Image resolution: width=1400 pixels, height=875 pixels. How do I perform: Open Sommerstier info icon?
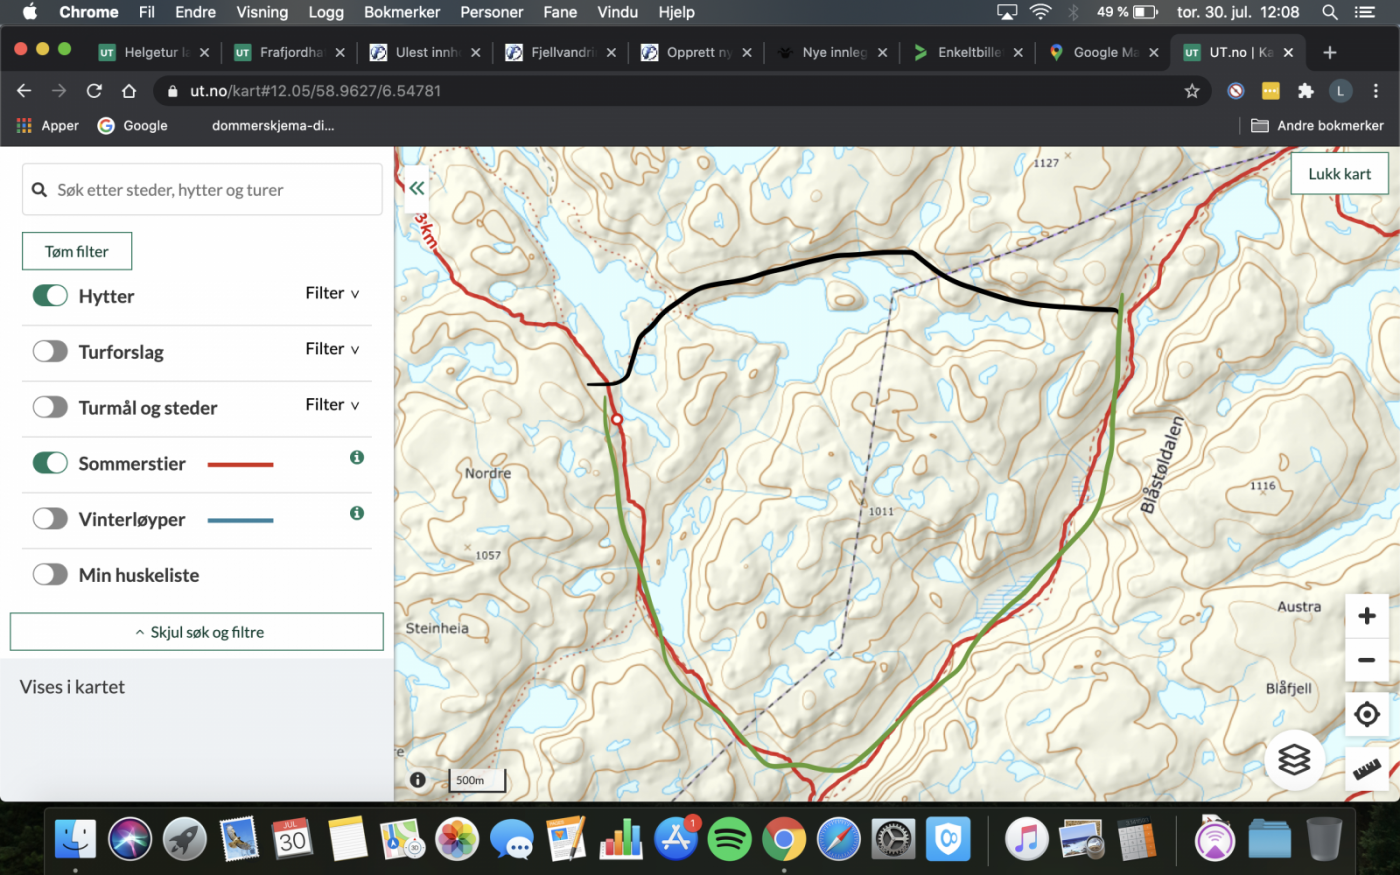356,457
